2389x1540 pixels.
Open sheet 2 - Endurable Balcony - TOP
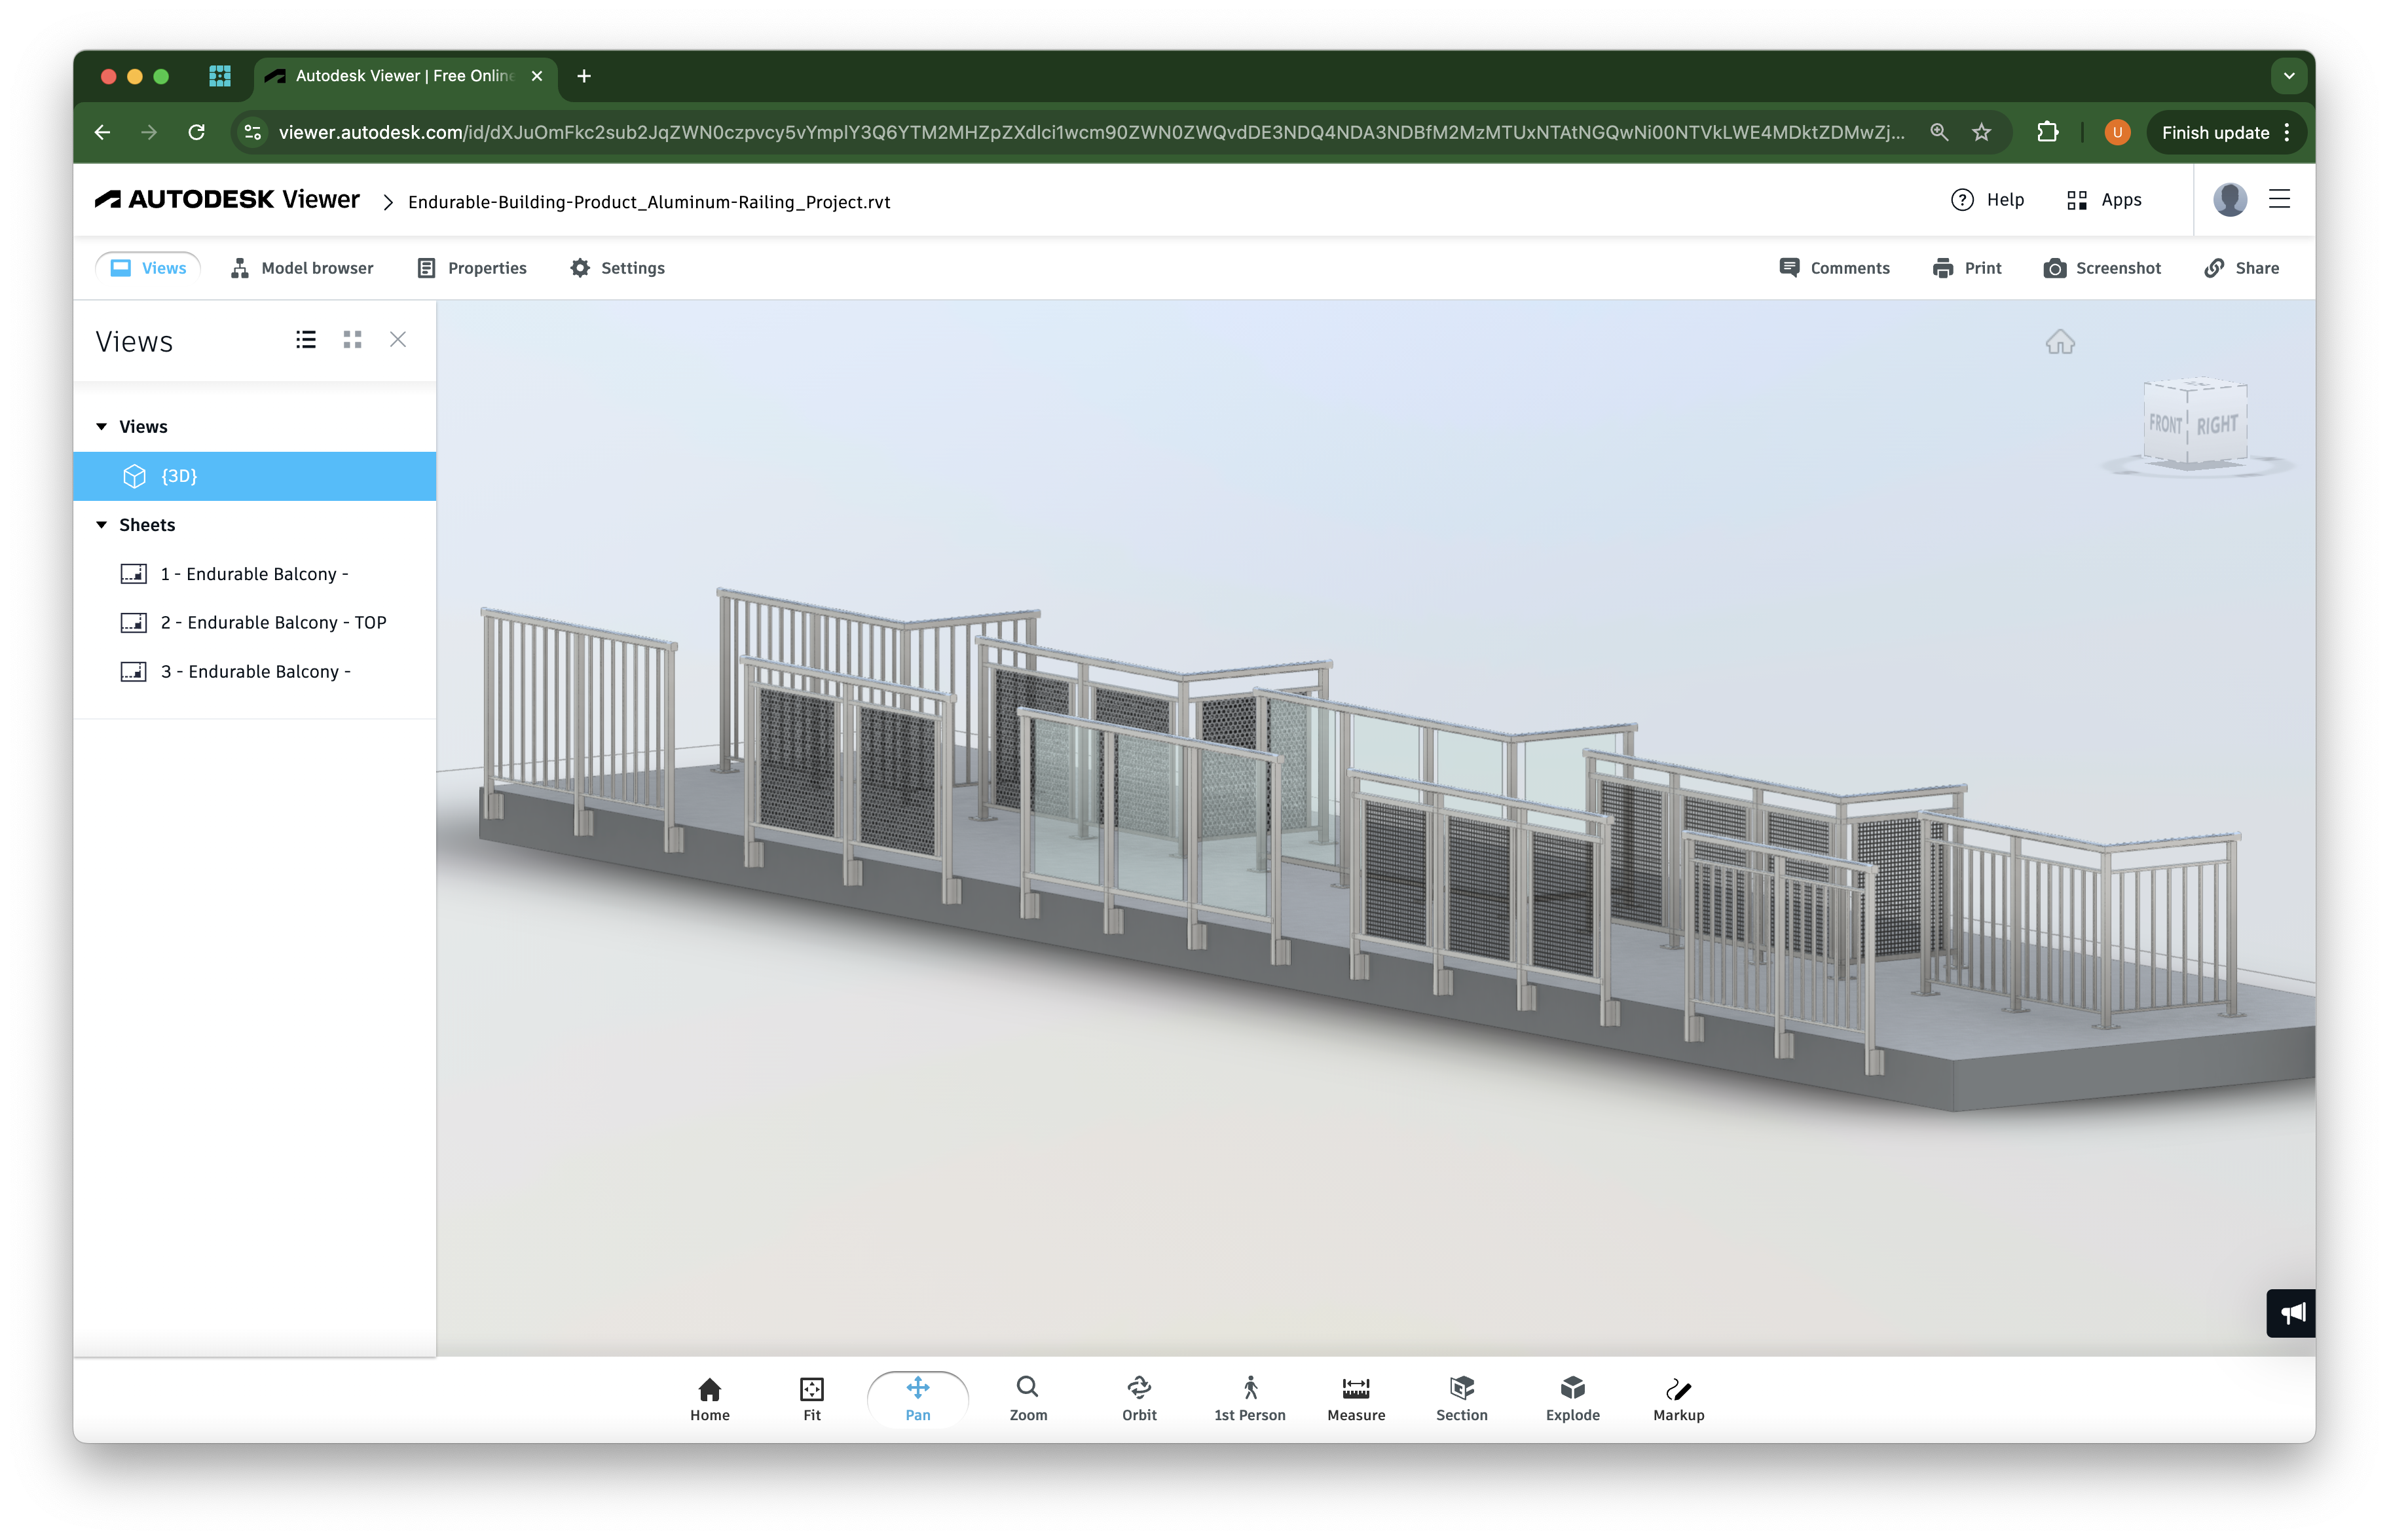255,622
